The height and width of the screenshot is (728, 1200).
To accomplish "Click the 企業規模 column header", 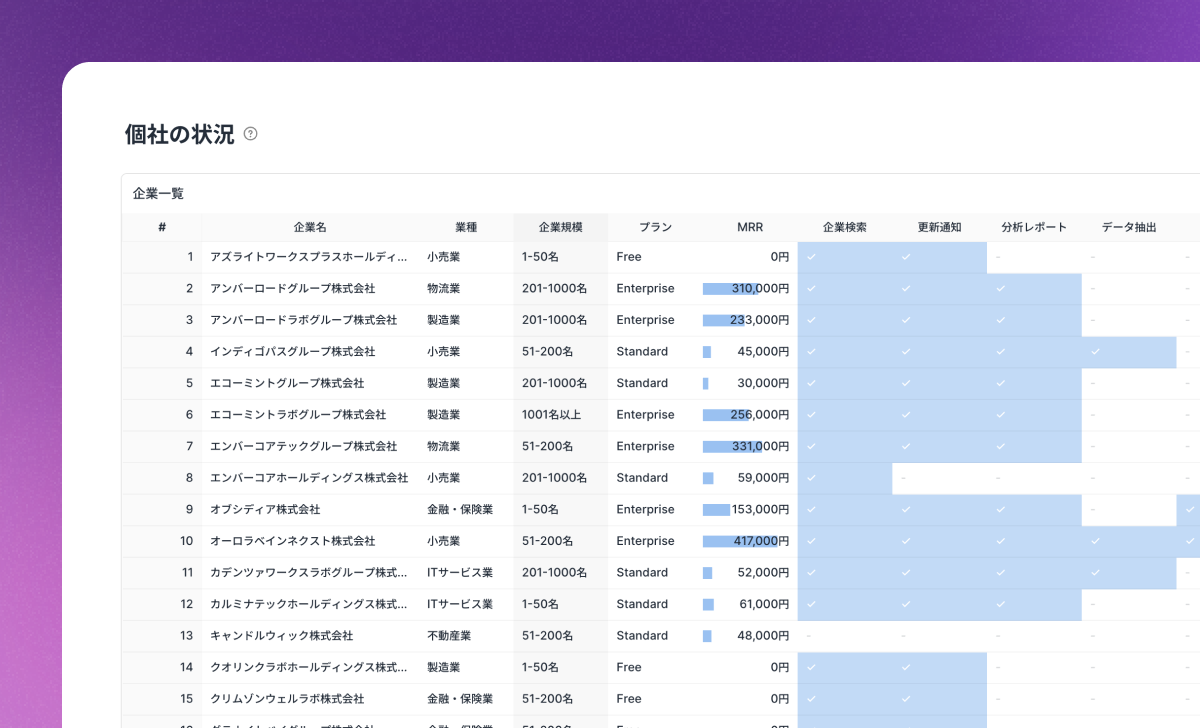I will [560, 227].
